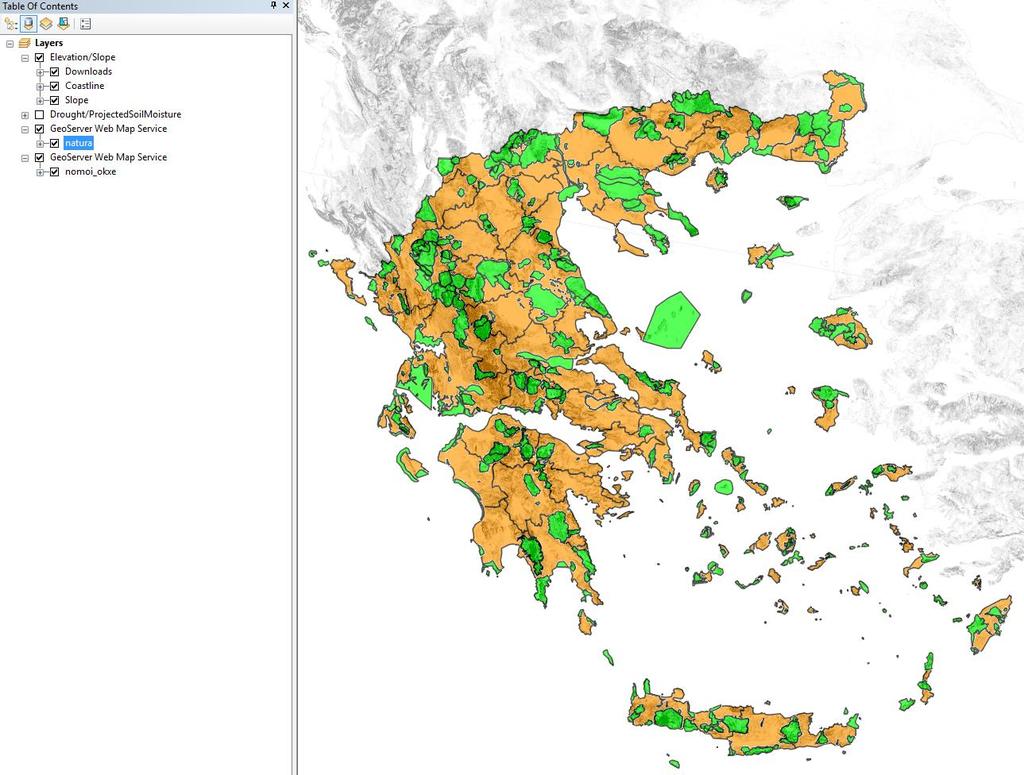Pin the Table Of Contents panel
This screenshot has width=1024, height=775.
[274, 5]
